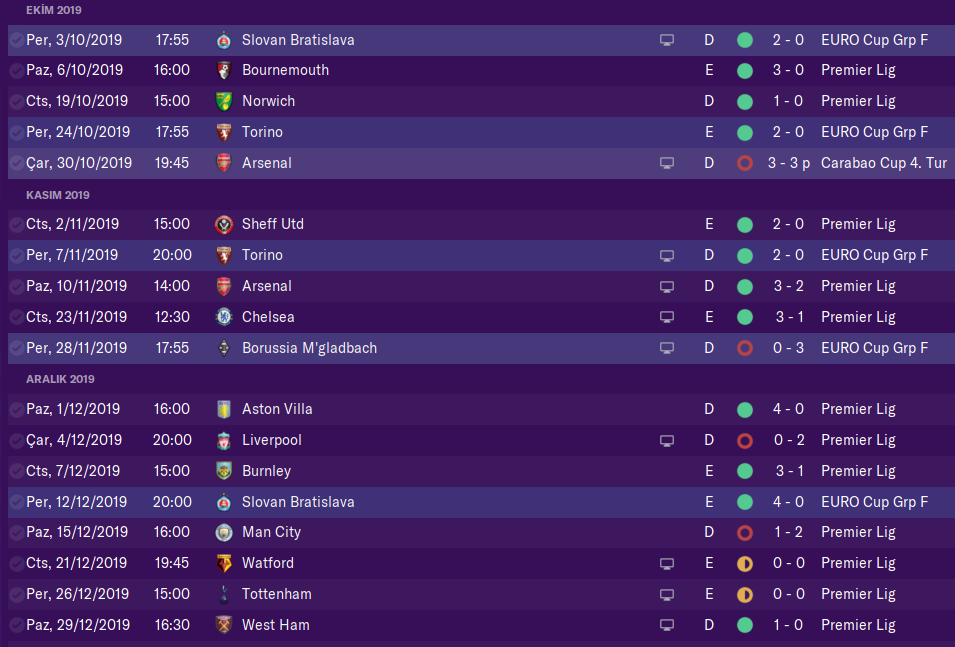Click the Norwich club crest
This screenshot has width=955, height=647.
(224, 102)
